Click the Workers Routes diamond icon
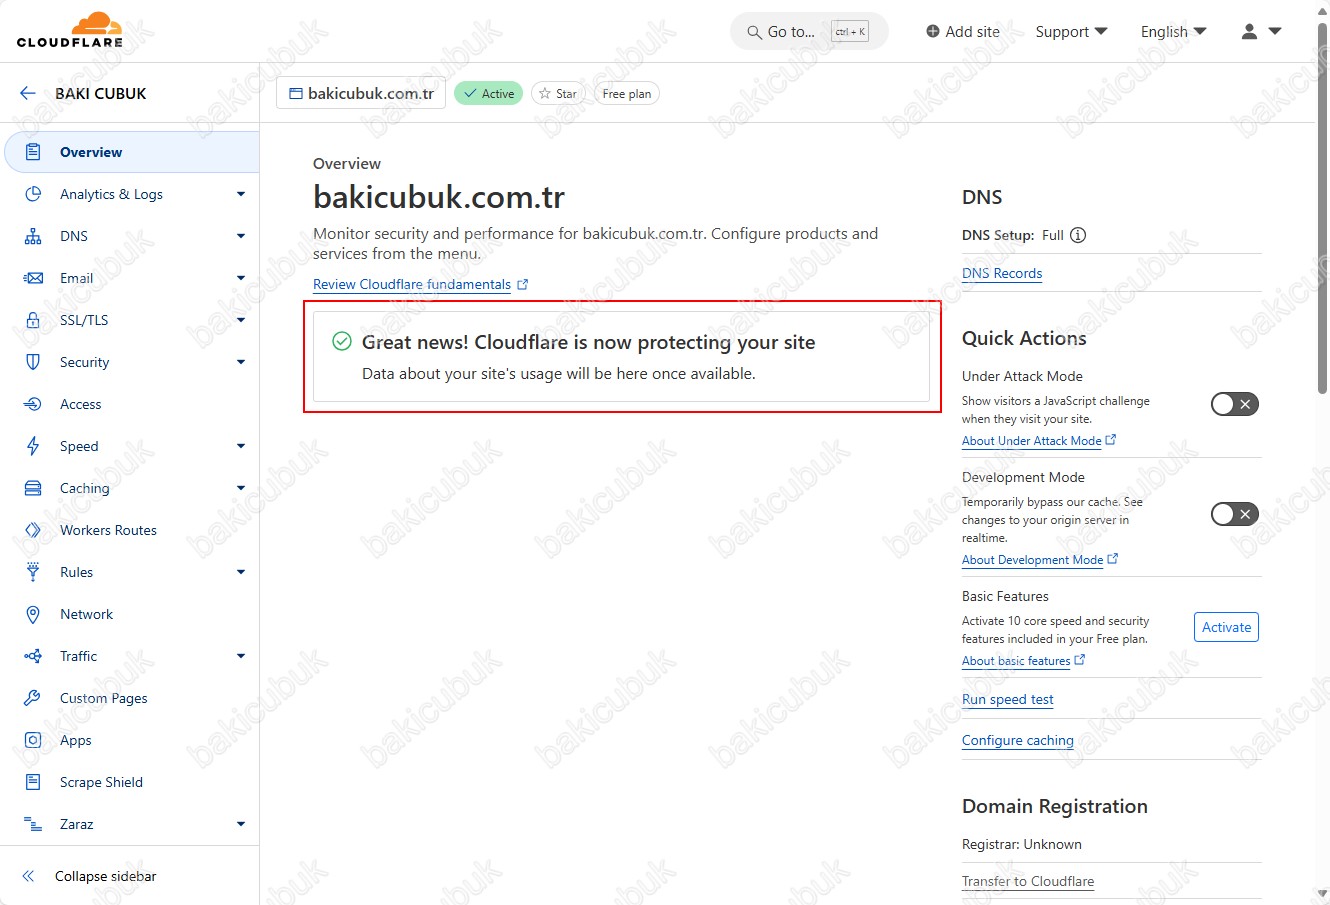Screen dimensions: 1330x905 [x=33, y=530]
